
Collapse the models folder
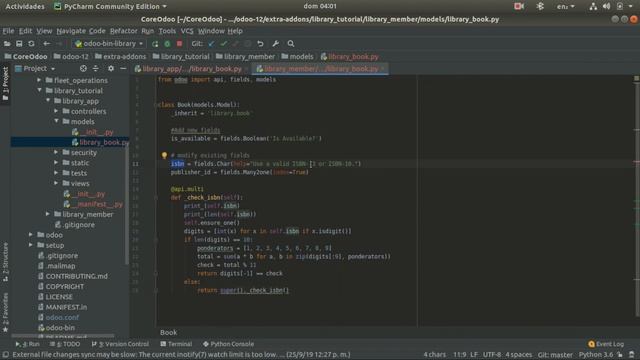(x=56, y=121)
